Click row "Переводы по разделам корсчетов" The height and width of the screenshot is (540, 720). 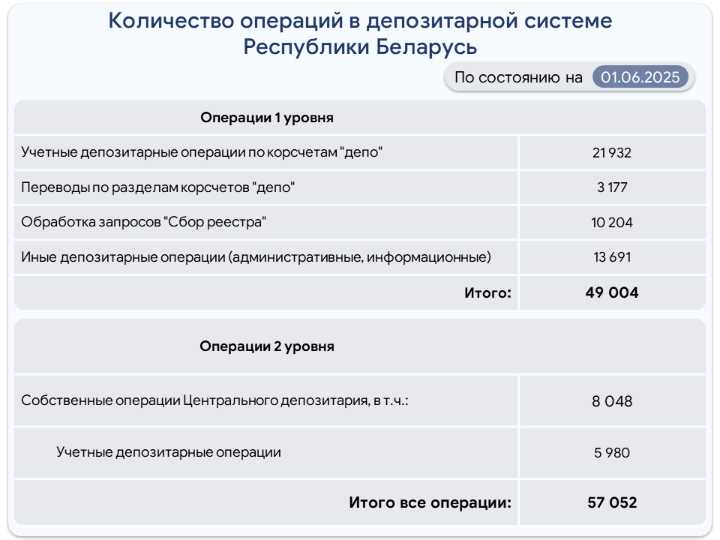(x=360, y=187)
